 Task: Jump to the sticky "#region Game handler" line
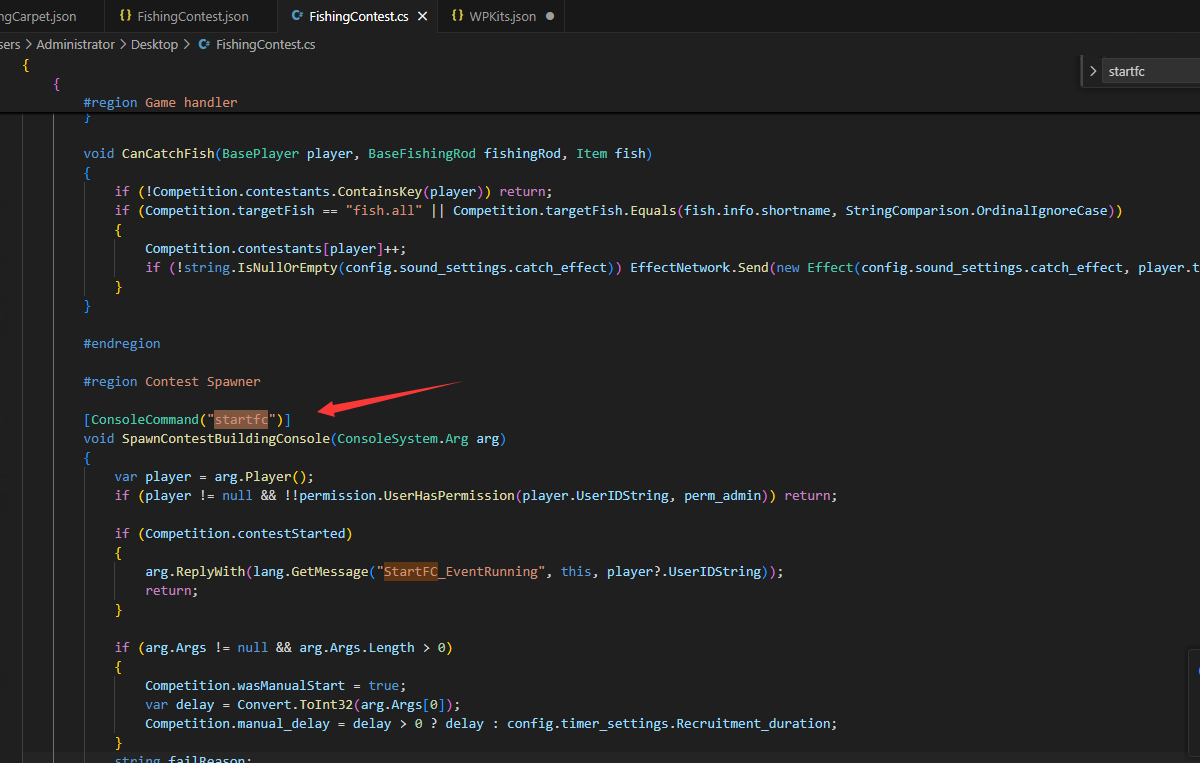[160, 103]
